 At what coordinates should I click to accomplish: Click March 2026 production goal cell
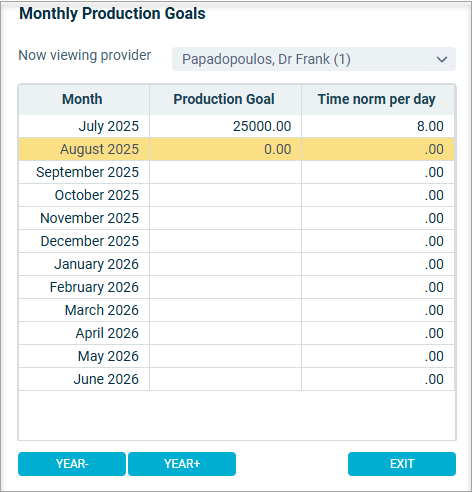pyautogui.click(x=226, y=310)
